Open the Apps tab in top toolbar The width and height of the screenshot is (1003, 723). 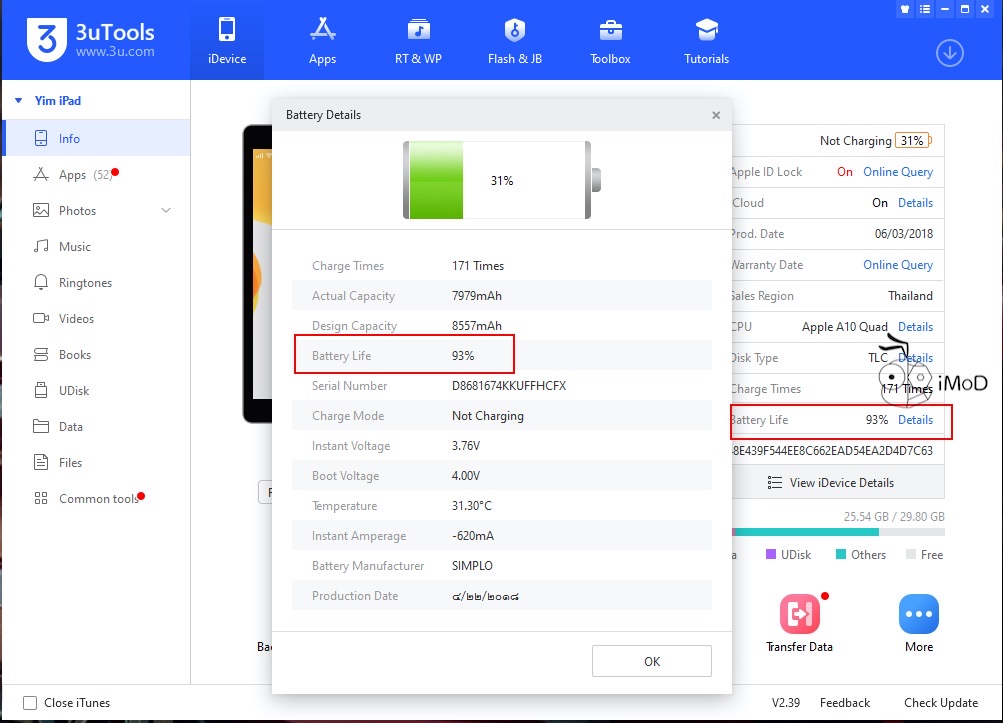point(322,40)
